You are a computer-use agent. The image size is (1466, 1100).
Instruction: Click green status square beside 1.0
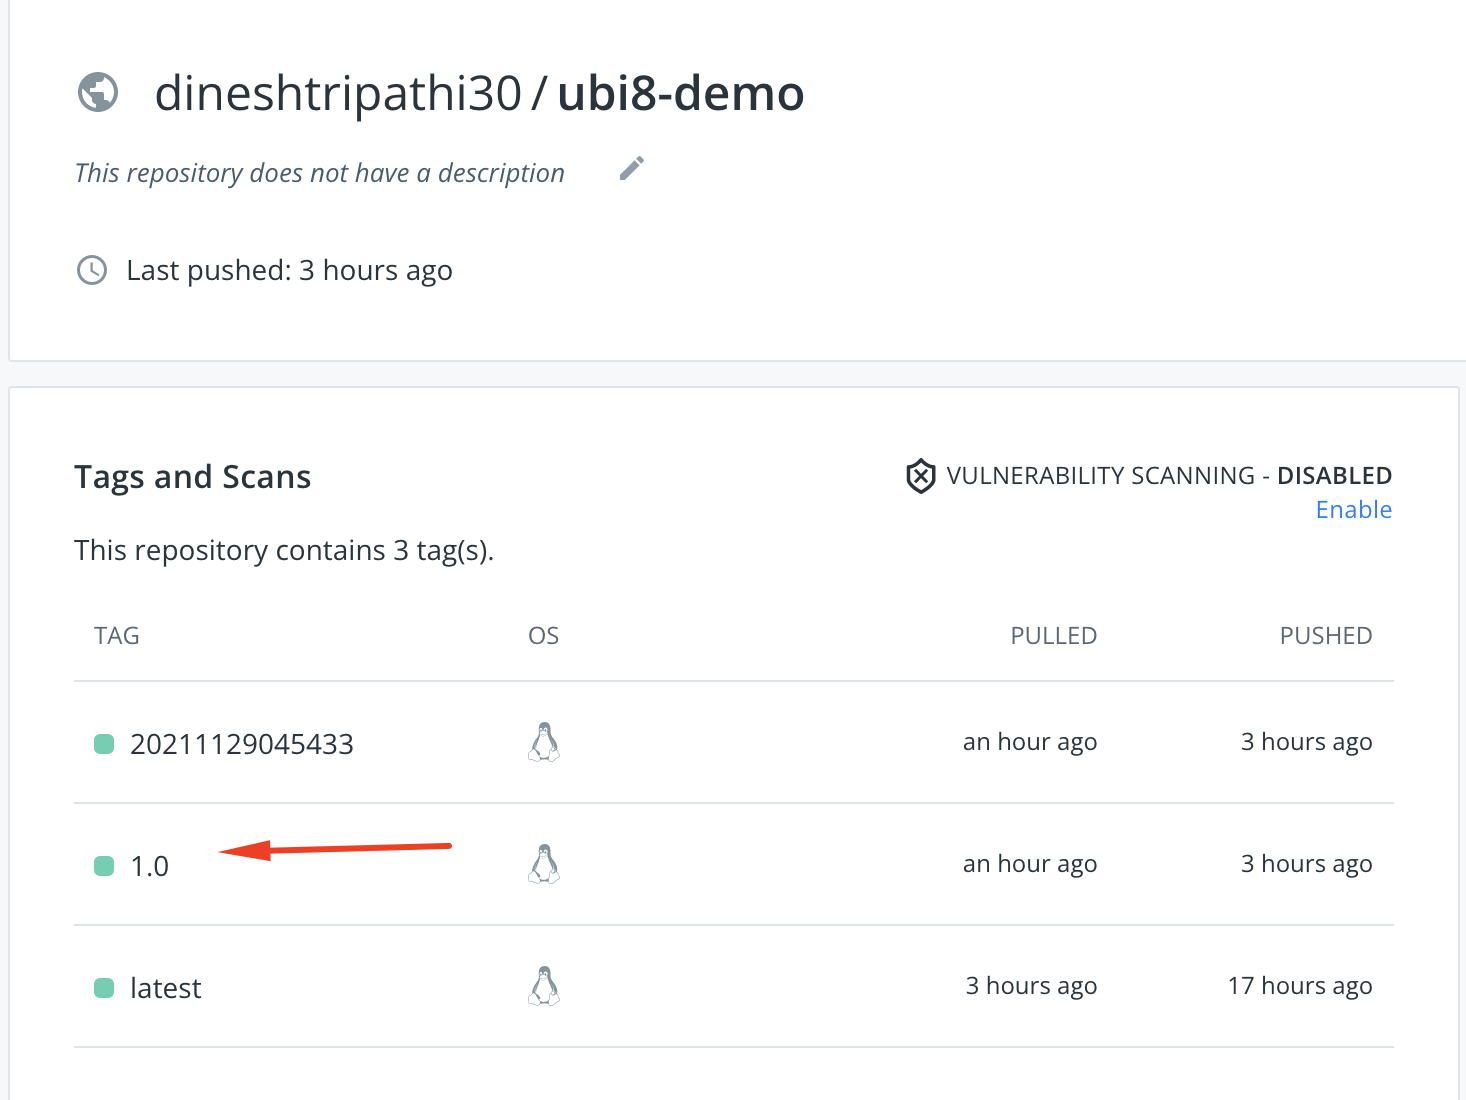[104, 866]
